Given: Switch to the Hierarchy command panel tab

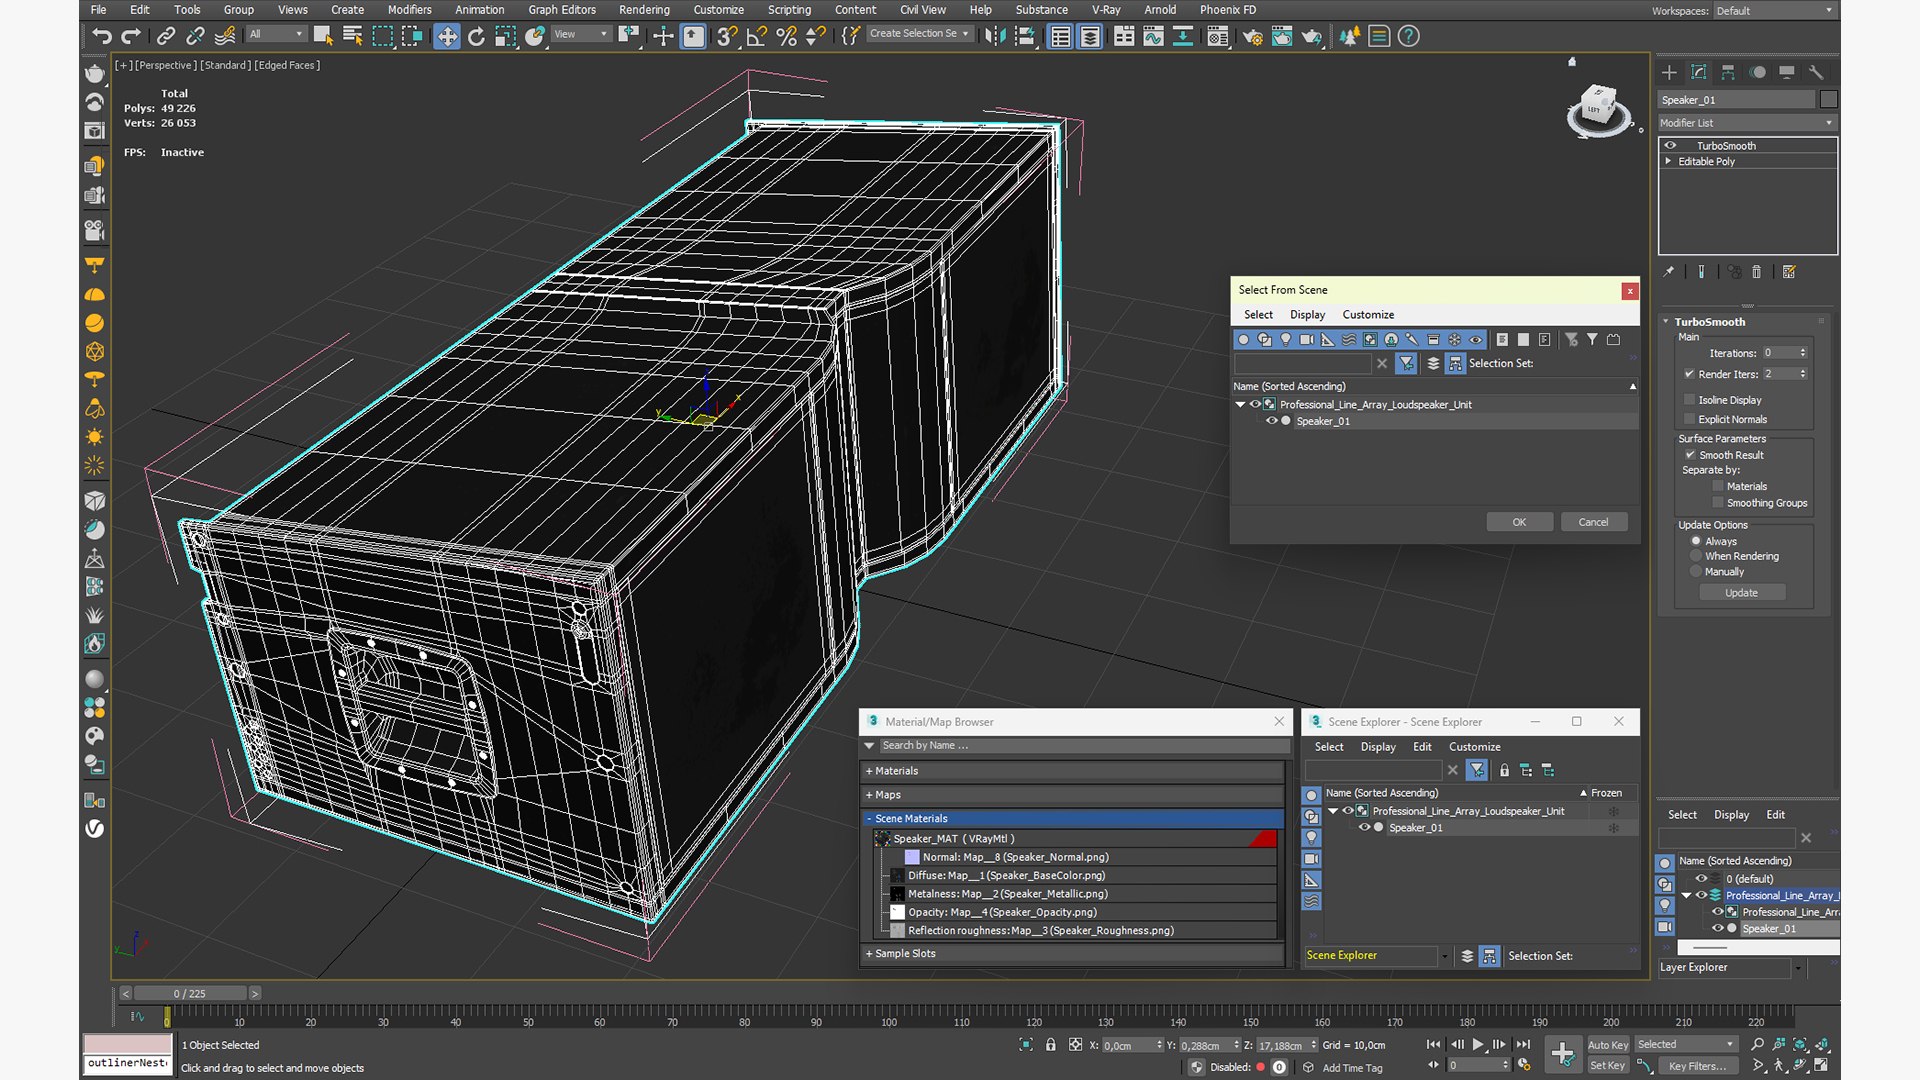Looking at the screenshot, I should pos(1728,72).
